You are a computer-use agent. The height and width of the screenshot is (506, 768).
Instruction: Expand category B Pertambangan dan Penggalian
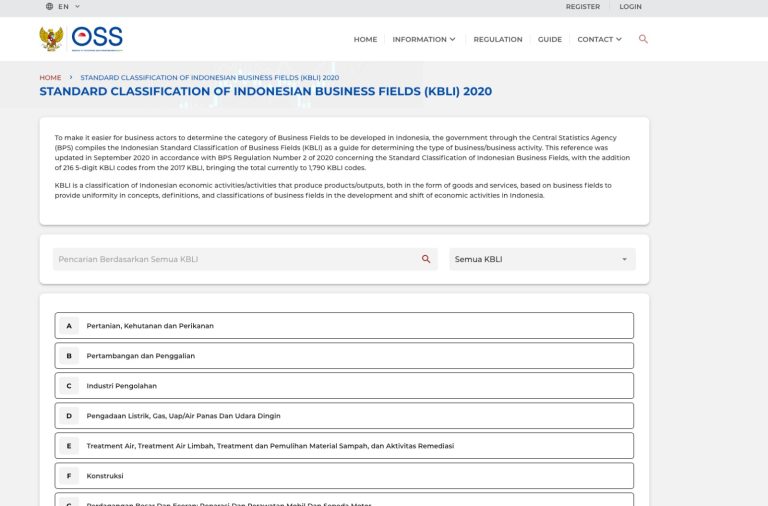pos(344,355)
